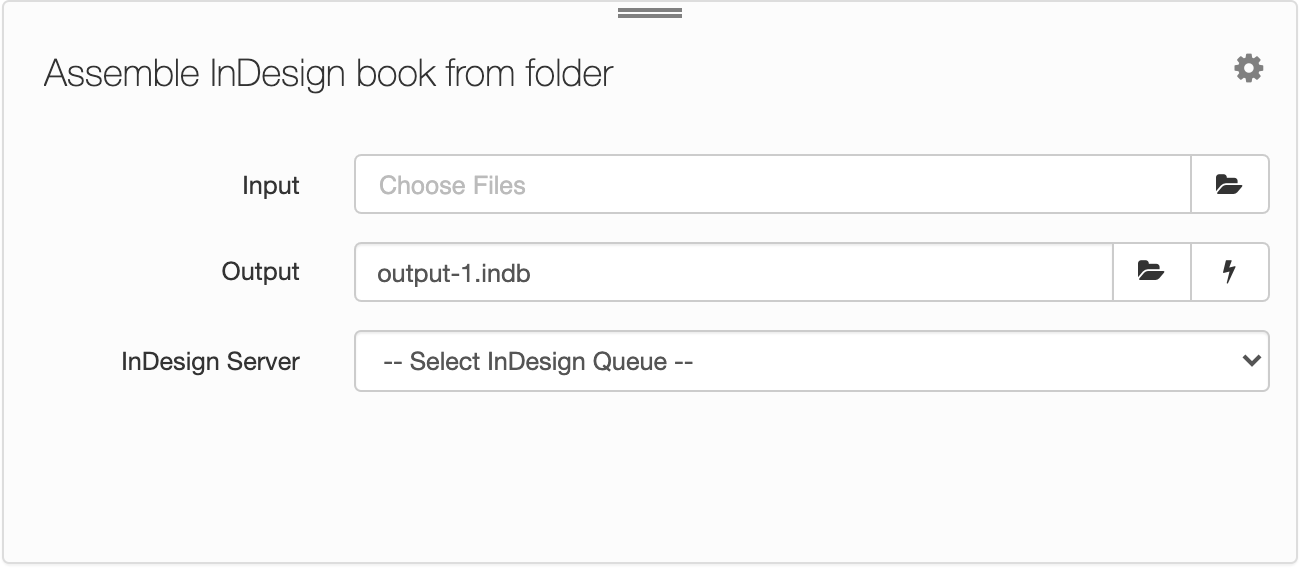
Task: Place cursor after "output-1.indb" text
Action: tap(532, 273)
